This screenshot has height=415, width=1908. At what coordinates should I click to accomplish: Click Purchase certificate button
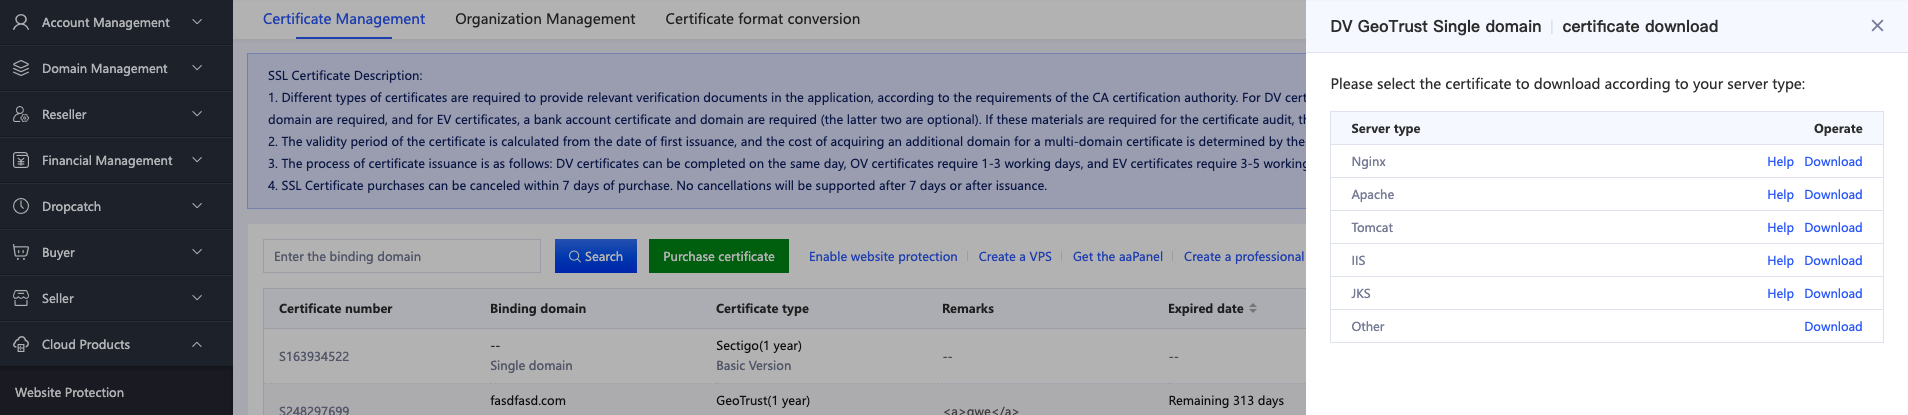coord(719,256)
